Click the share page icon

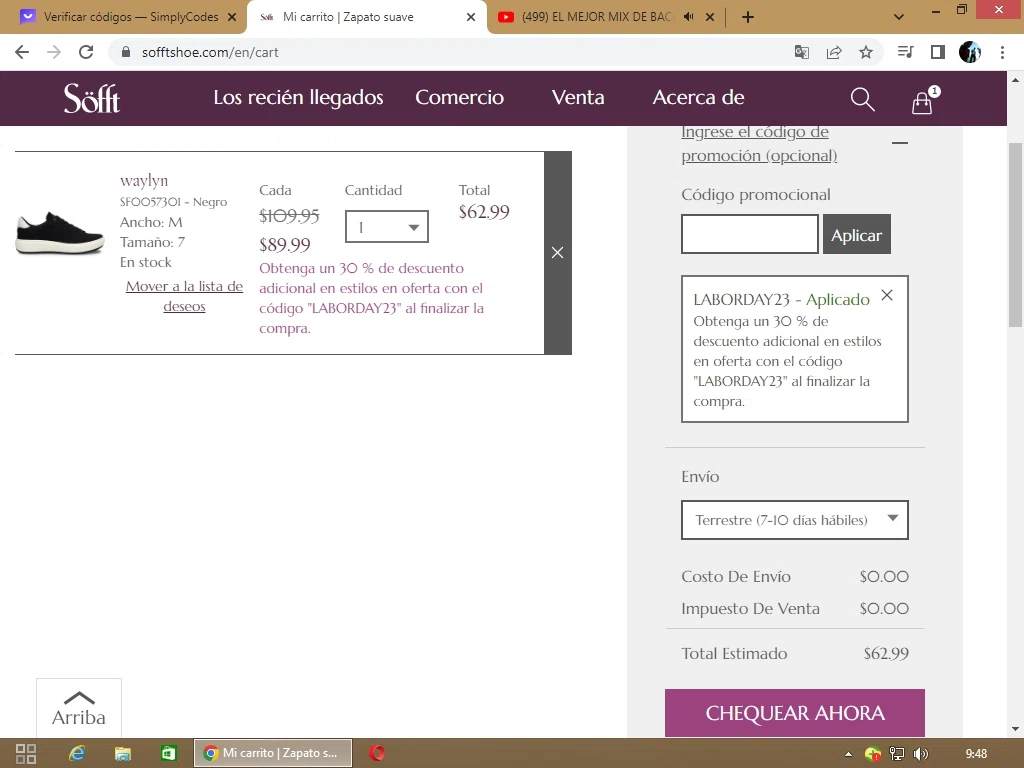(x=834, y=52)
